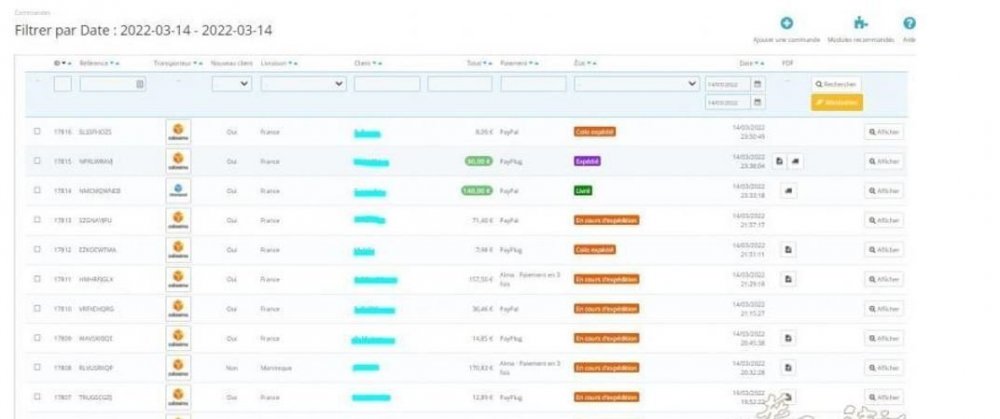This screenshot has height=419, width=1000.
Task: Sort by ID column arrows
Action: (x=68, y=63)
